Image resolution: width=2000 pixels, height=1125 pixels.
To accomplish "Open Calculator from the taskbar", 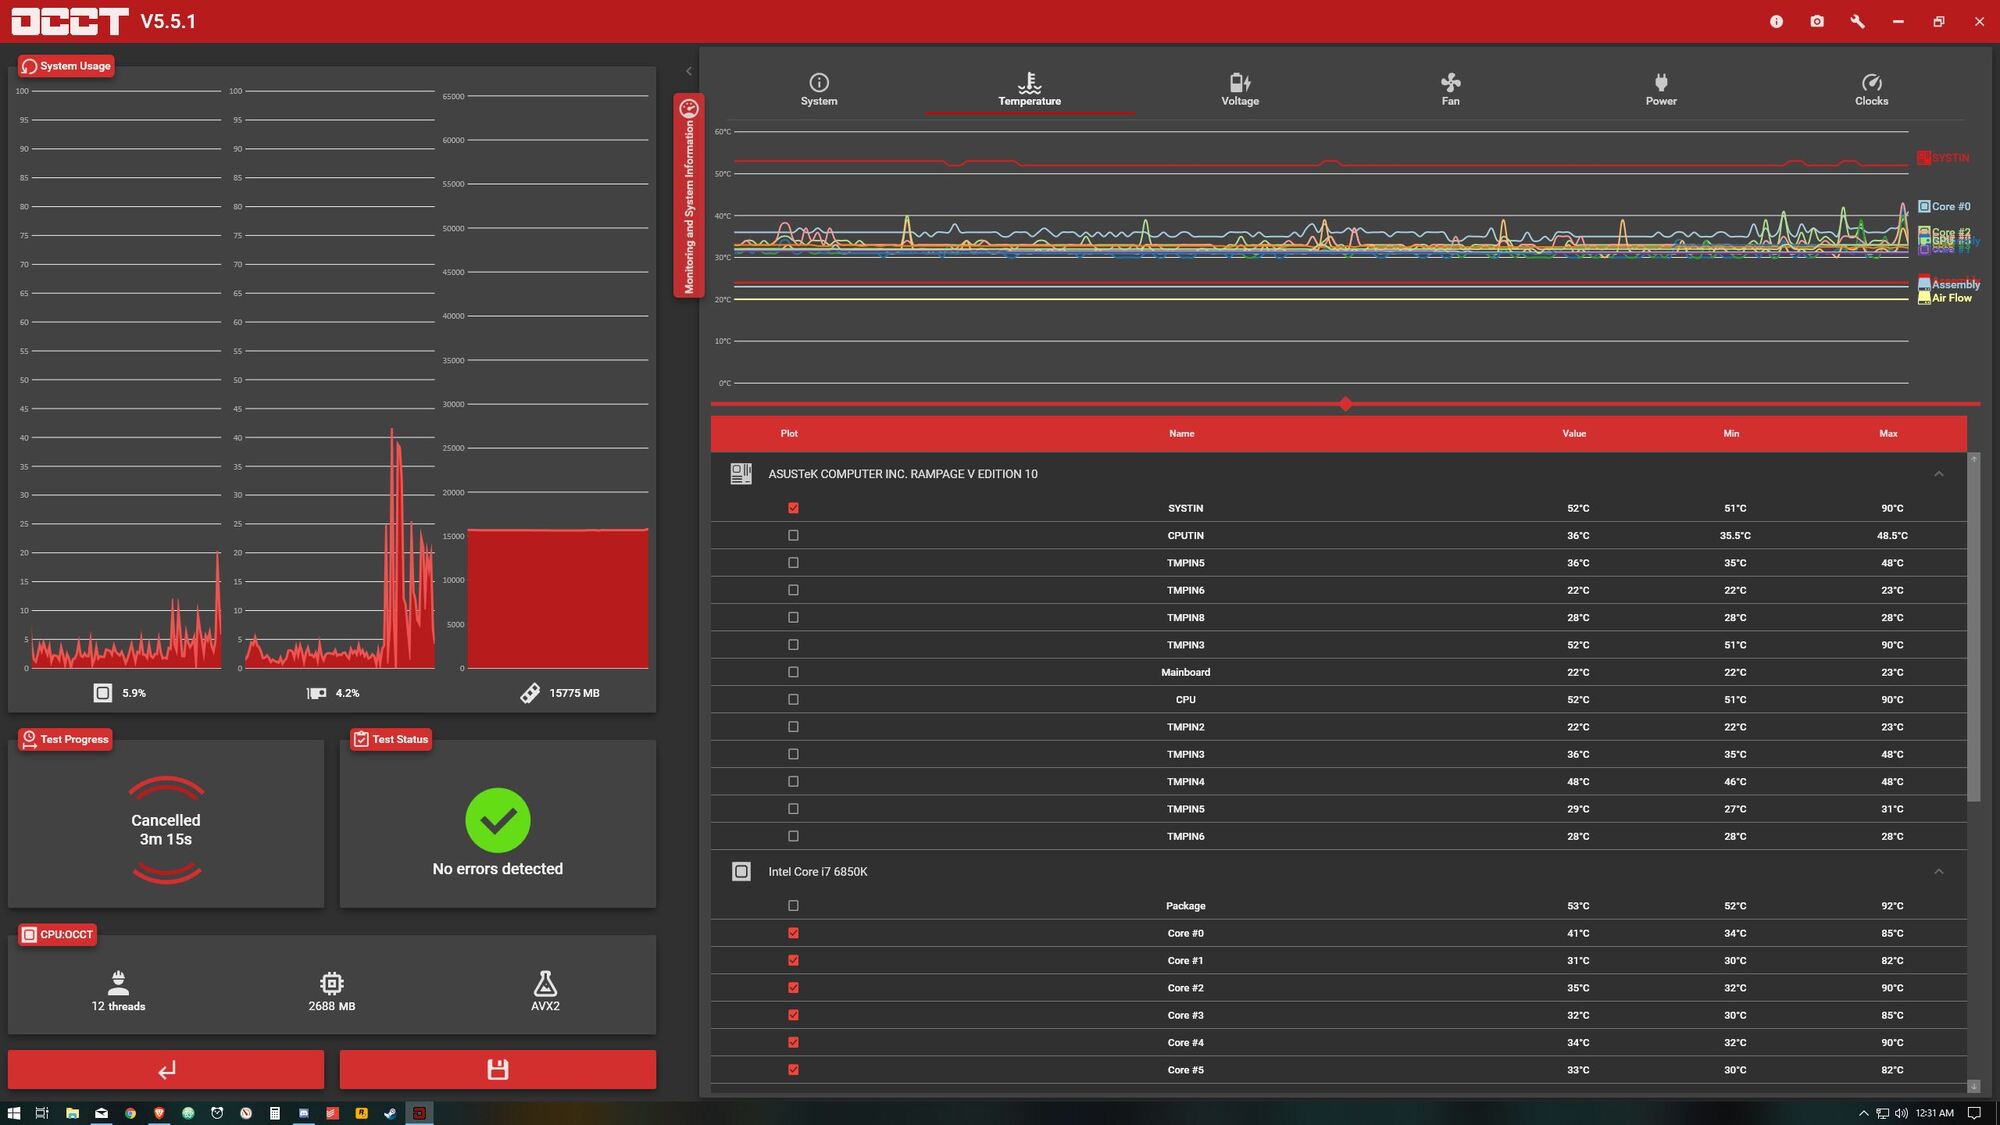I will [274, 1113].
